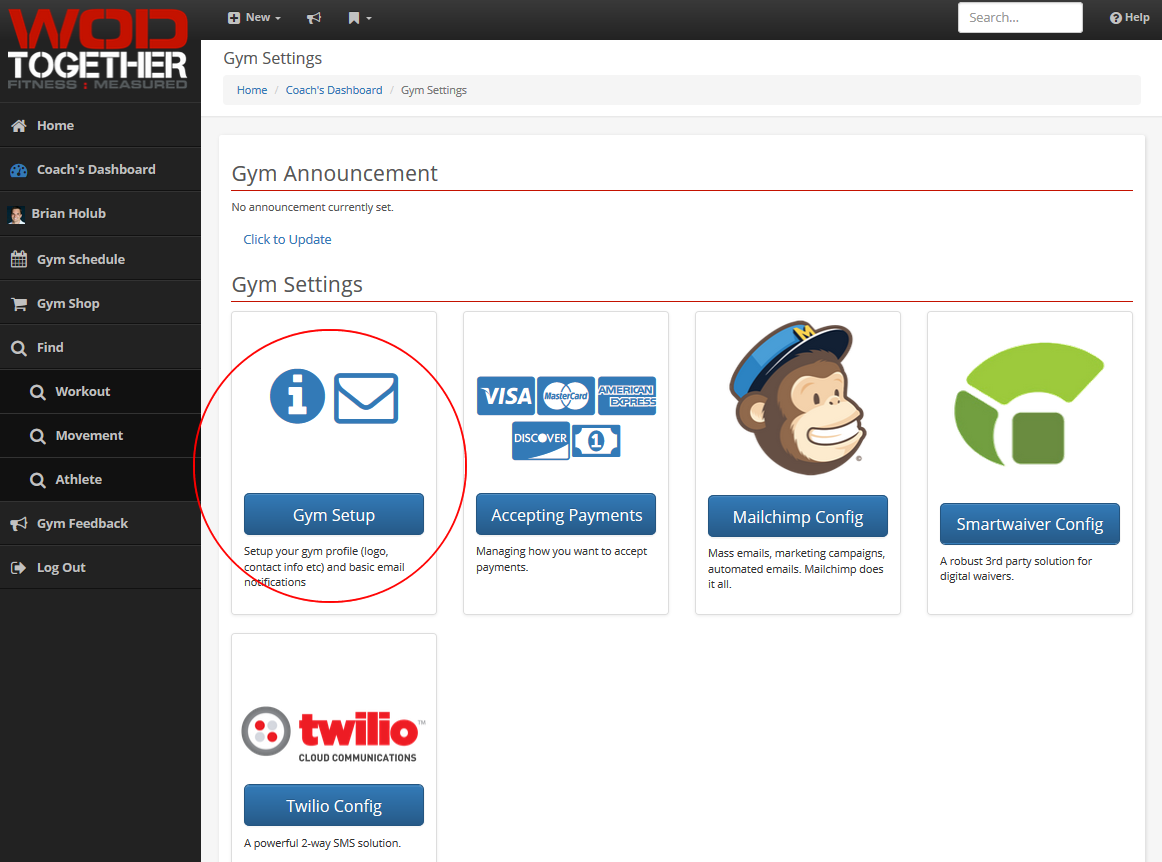Image resolution: width=1162 pixels, height=862 pixels.
Task: Open Gym Shop cart item
Action: (67, 304)
